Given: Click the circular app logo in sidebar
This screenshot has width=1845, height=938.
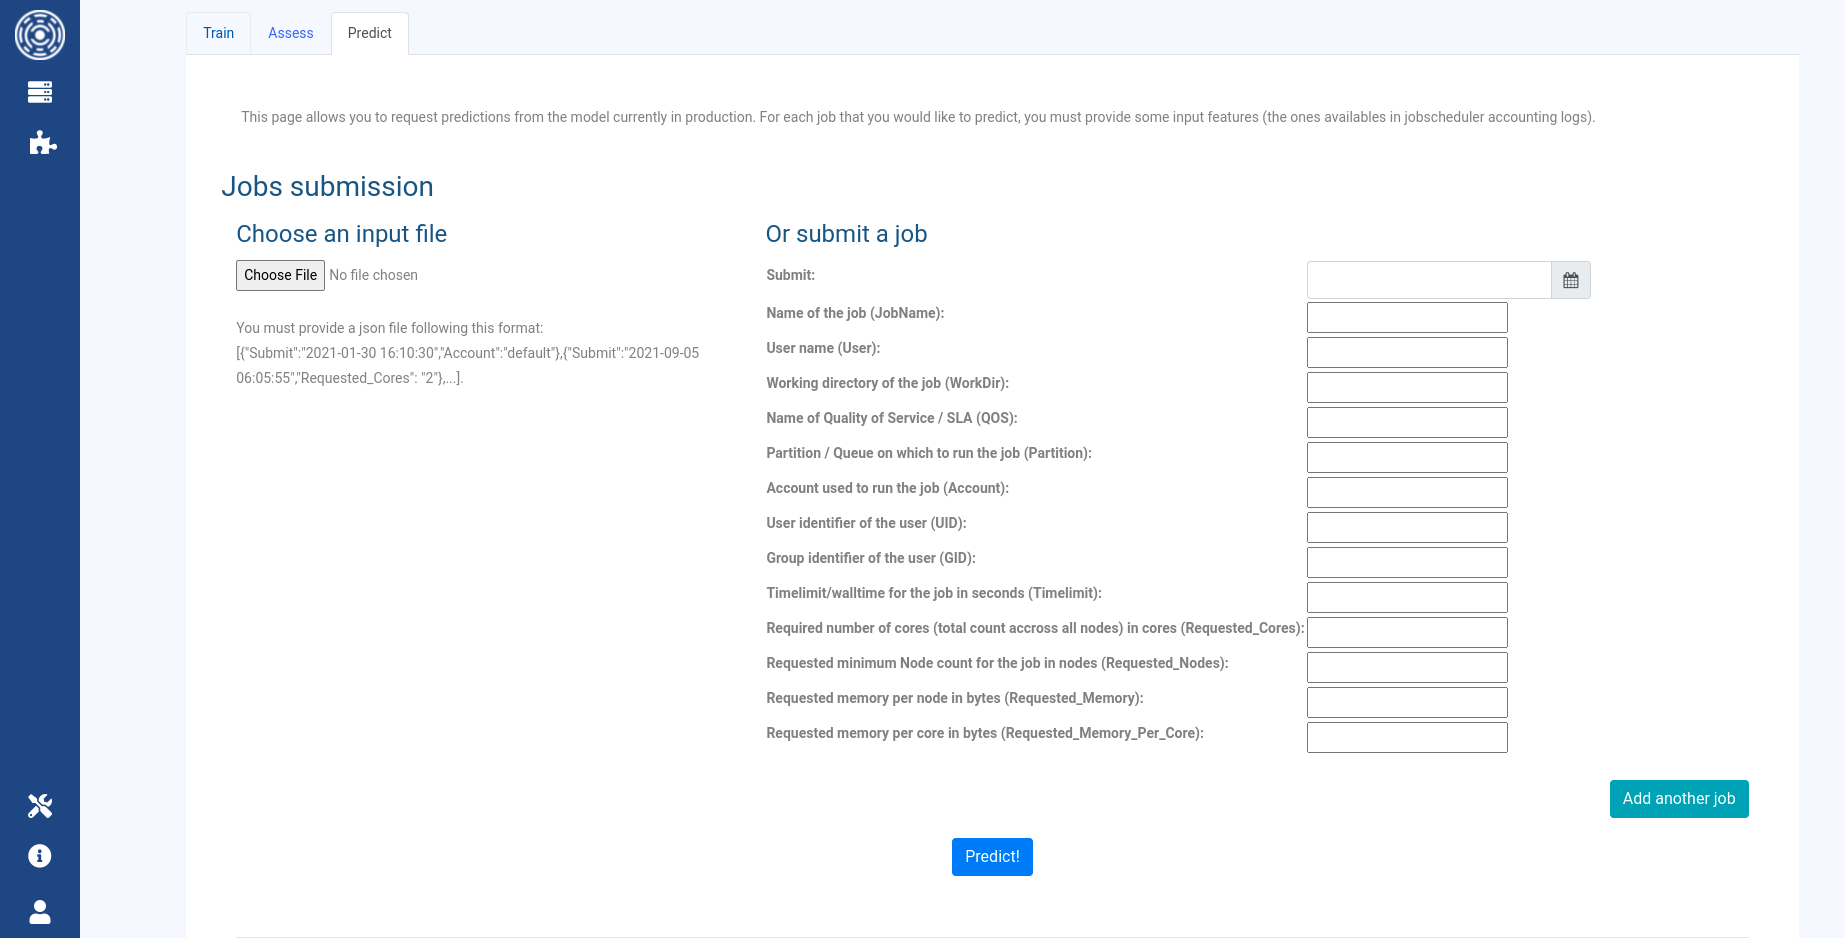Looking at the screenshot, I should pos(40,35).
